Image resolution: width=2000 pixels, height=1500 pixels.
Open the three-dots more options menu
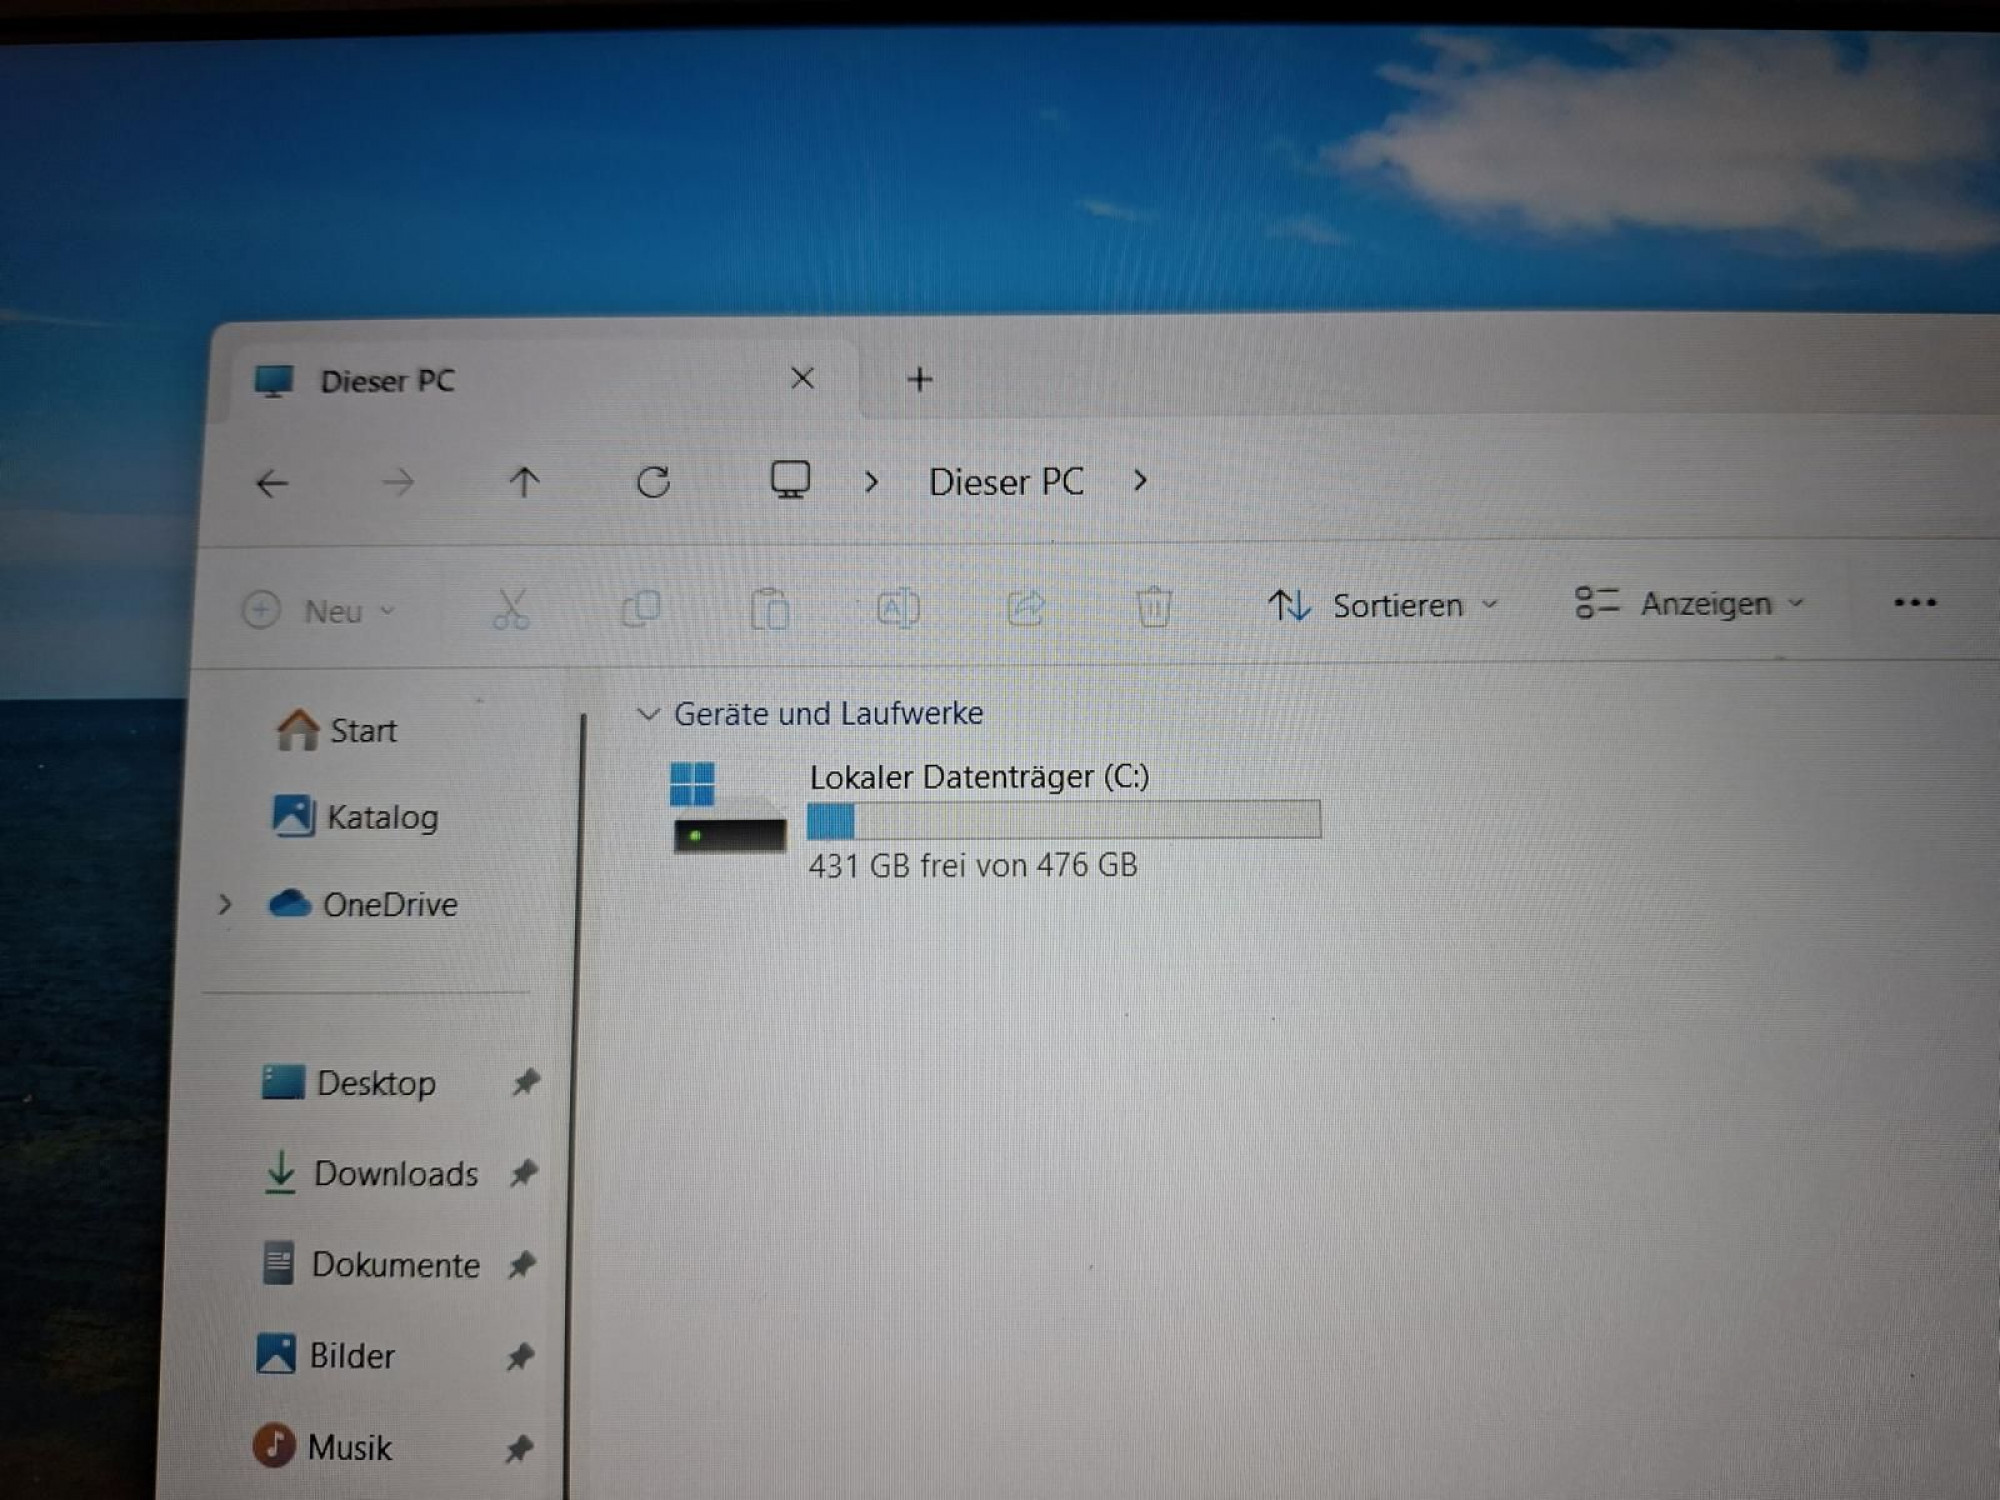pyautogui.click(x=1915, y=602)
